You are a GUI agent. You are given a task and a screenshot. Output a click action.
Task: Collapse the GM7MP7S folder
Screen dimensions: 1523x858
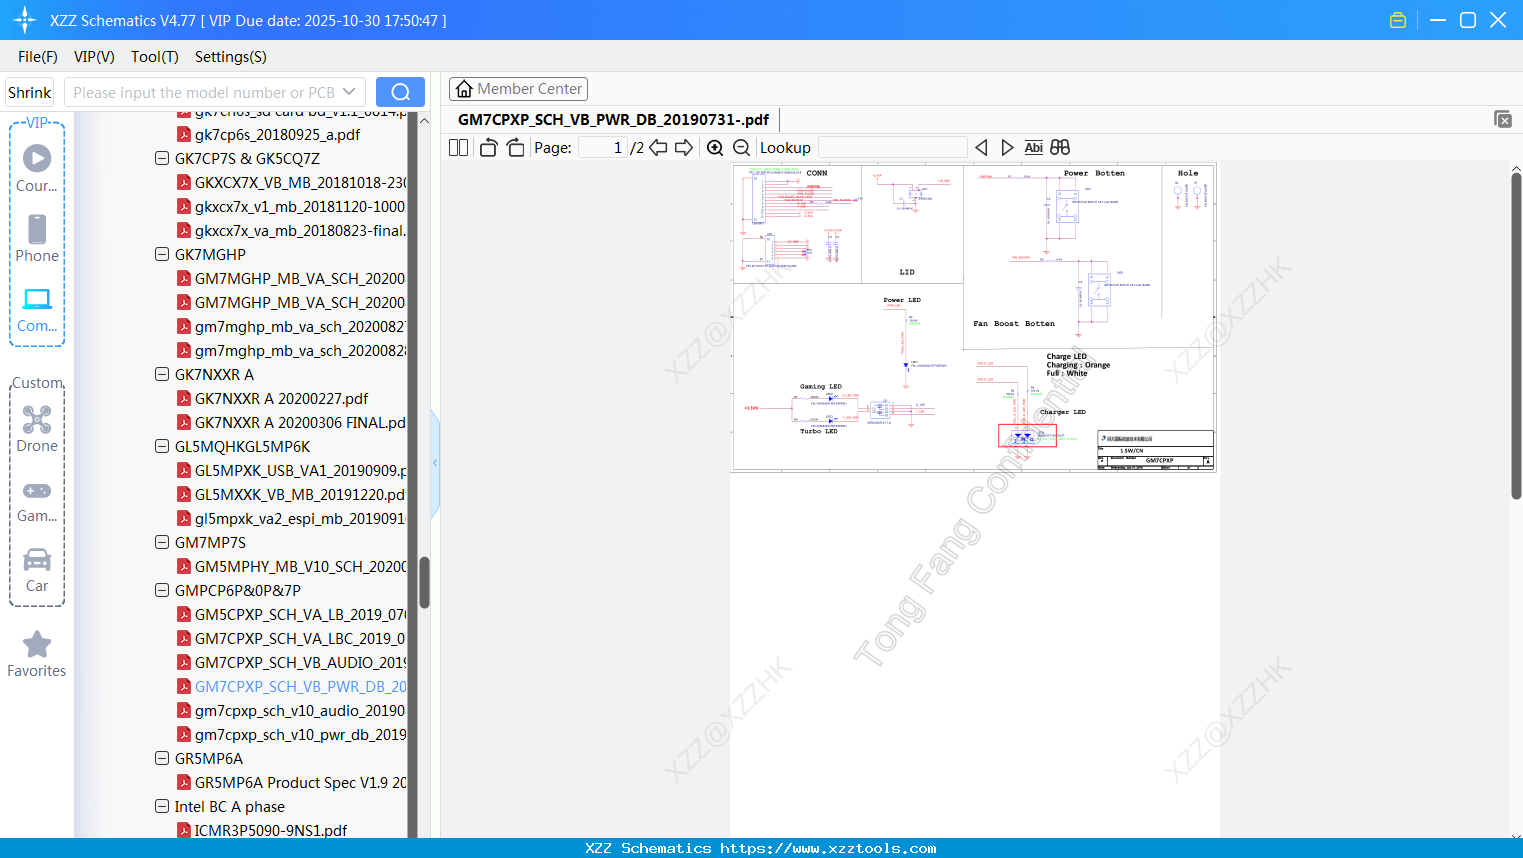[x=162, y=542]
